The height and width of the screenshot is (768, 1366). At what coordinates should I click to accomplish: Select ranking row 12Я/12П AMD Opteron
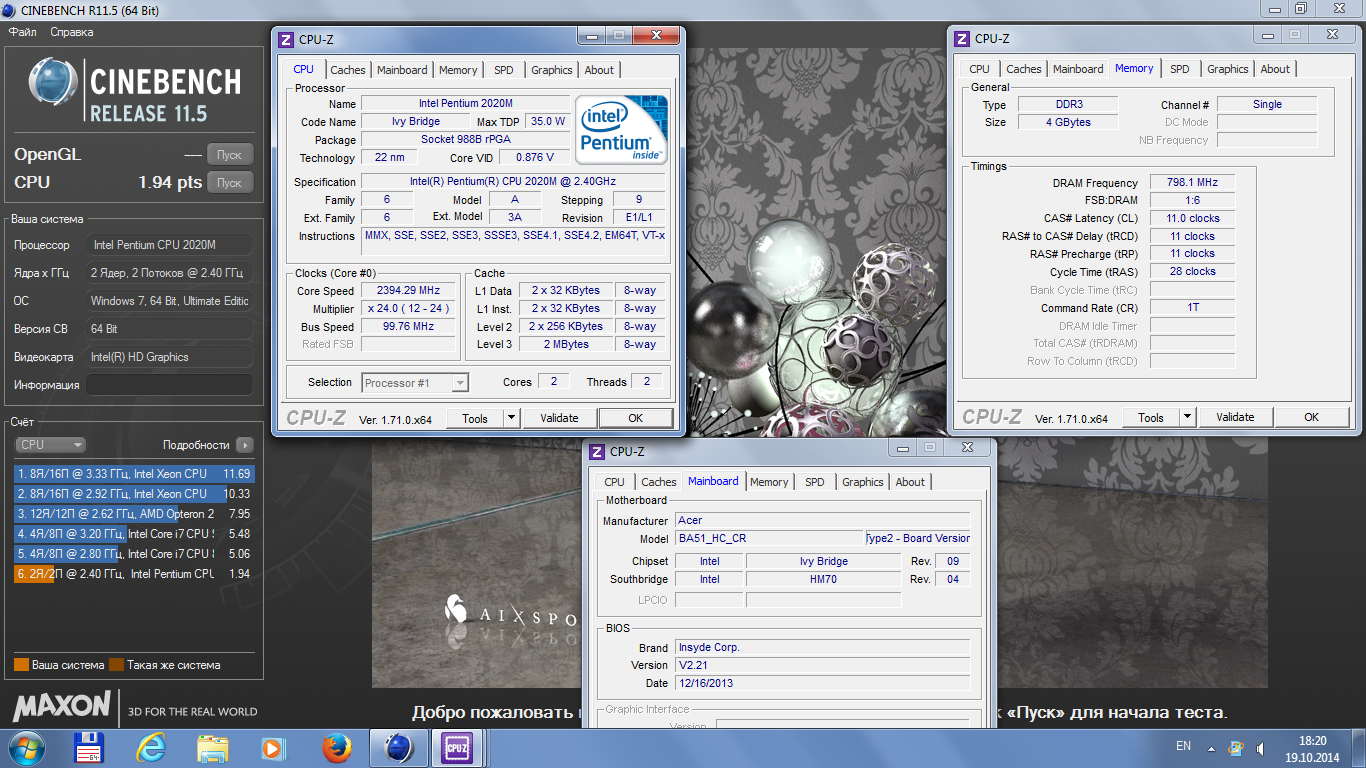click(134, 514)
